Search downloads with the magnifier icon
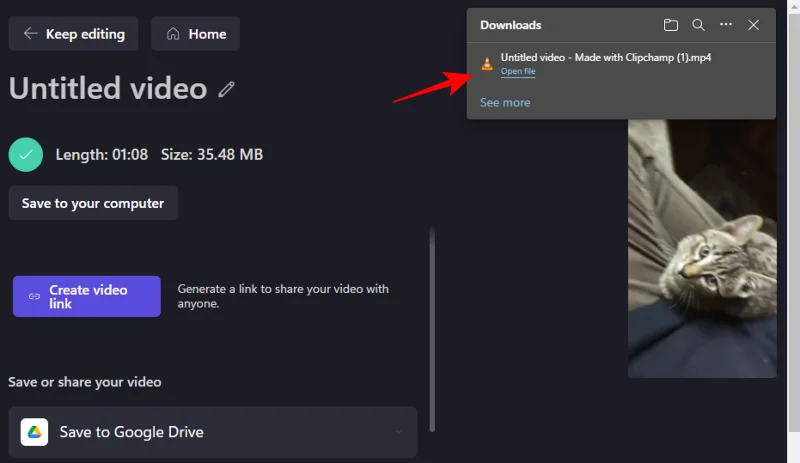Screen dimensions: 800x463 click(x=698, y=25)
